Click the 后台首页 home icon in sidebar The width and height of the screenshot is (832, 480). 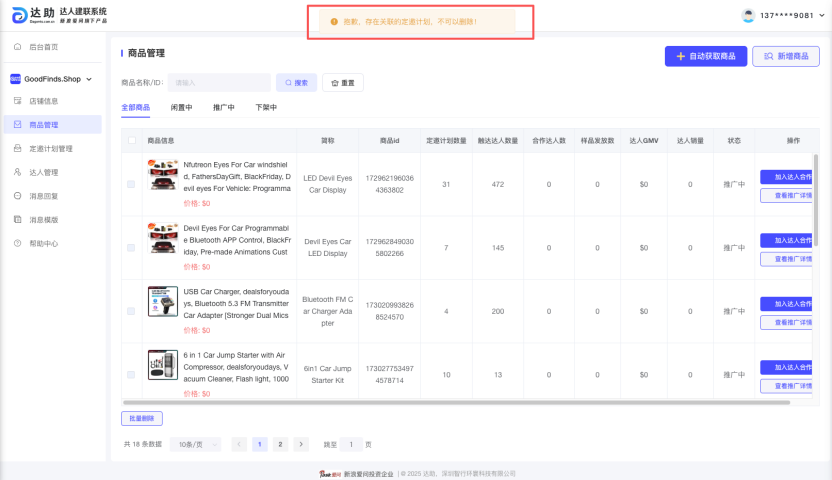click(x=18, y=47)
